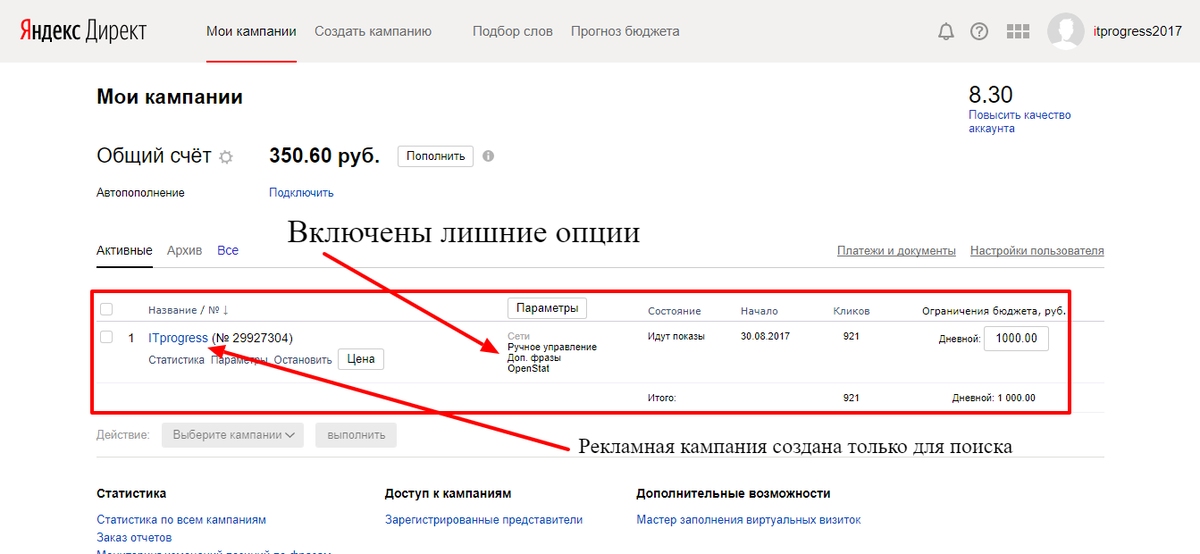Click the itprogress2017 username

[1137, 31]
